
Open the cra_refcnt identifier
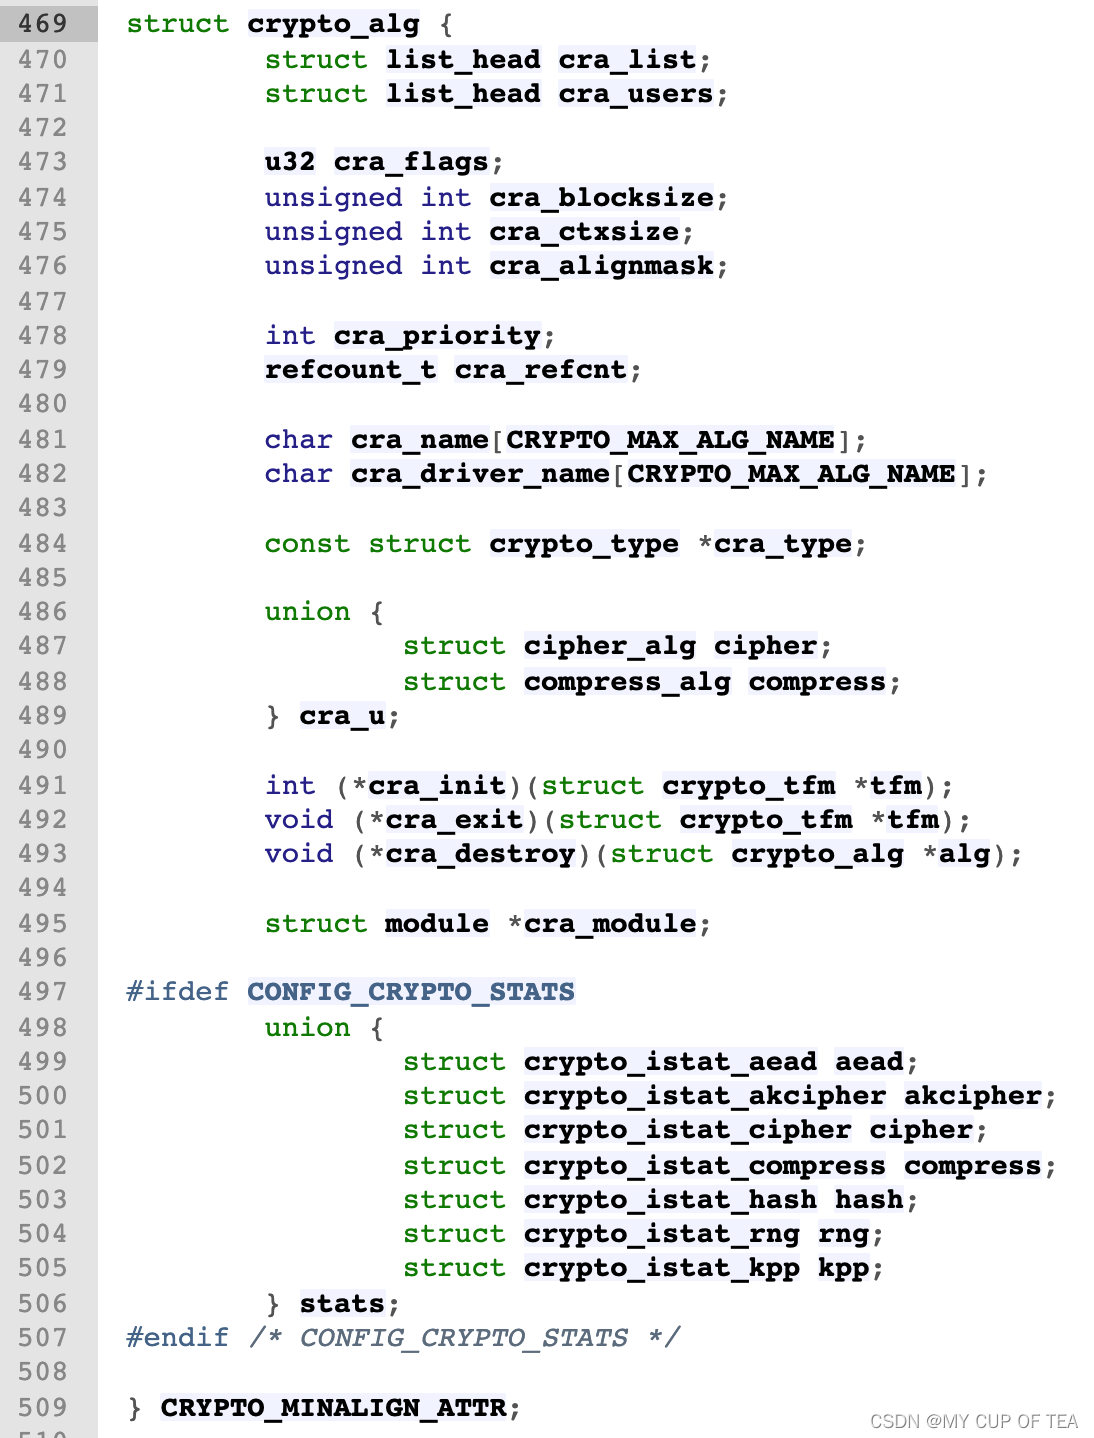(541, 370)
